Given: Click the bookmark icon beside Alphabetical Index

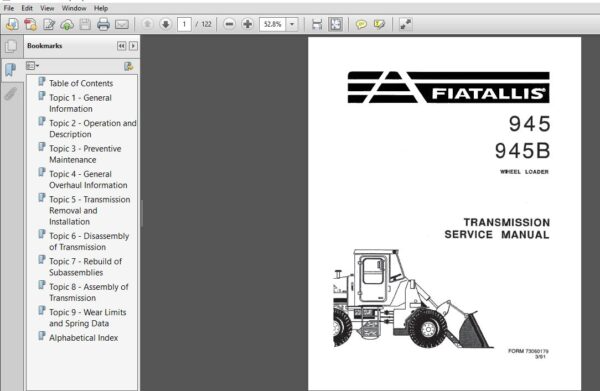Looking at the screenshot, I should pos(42,336).
